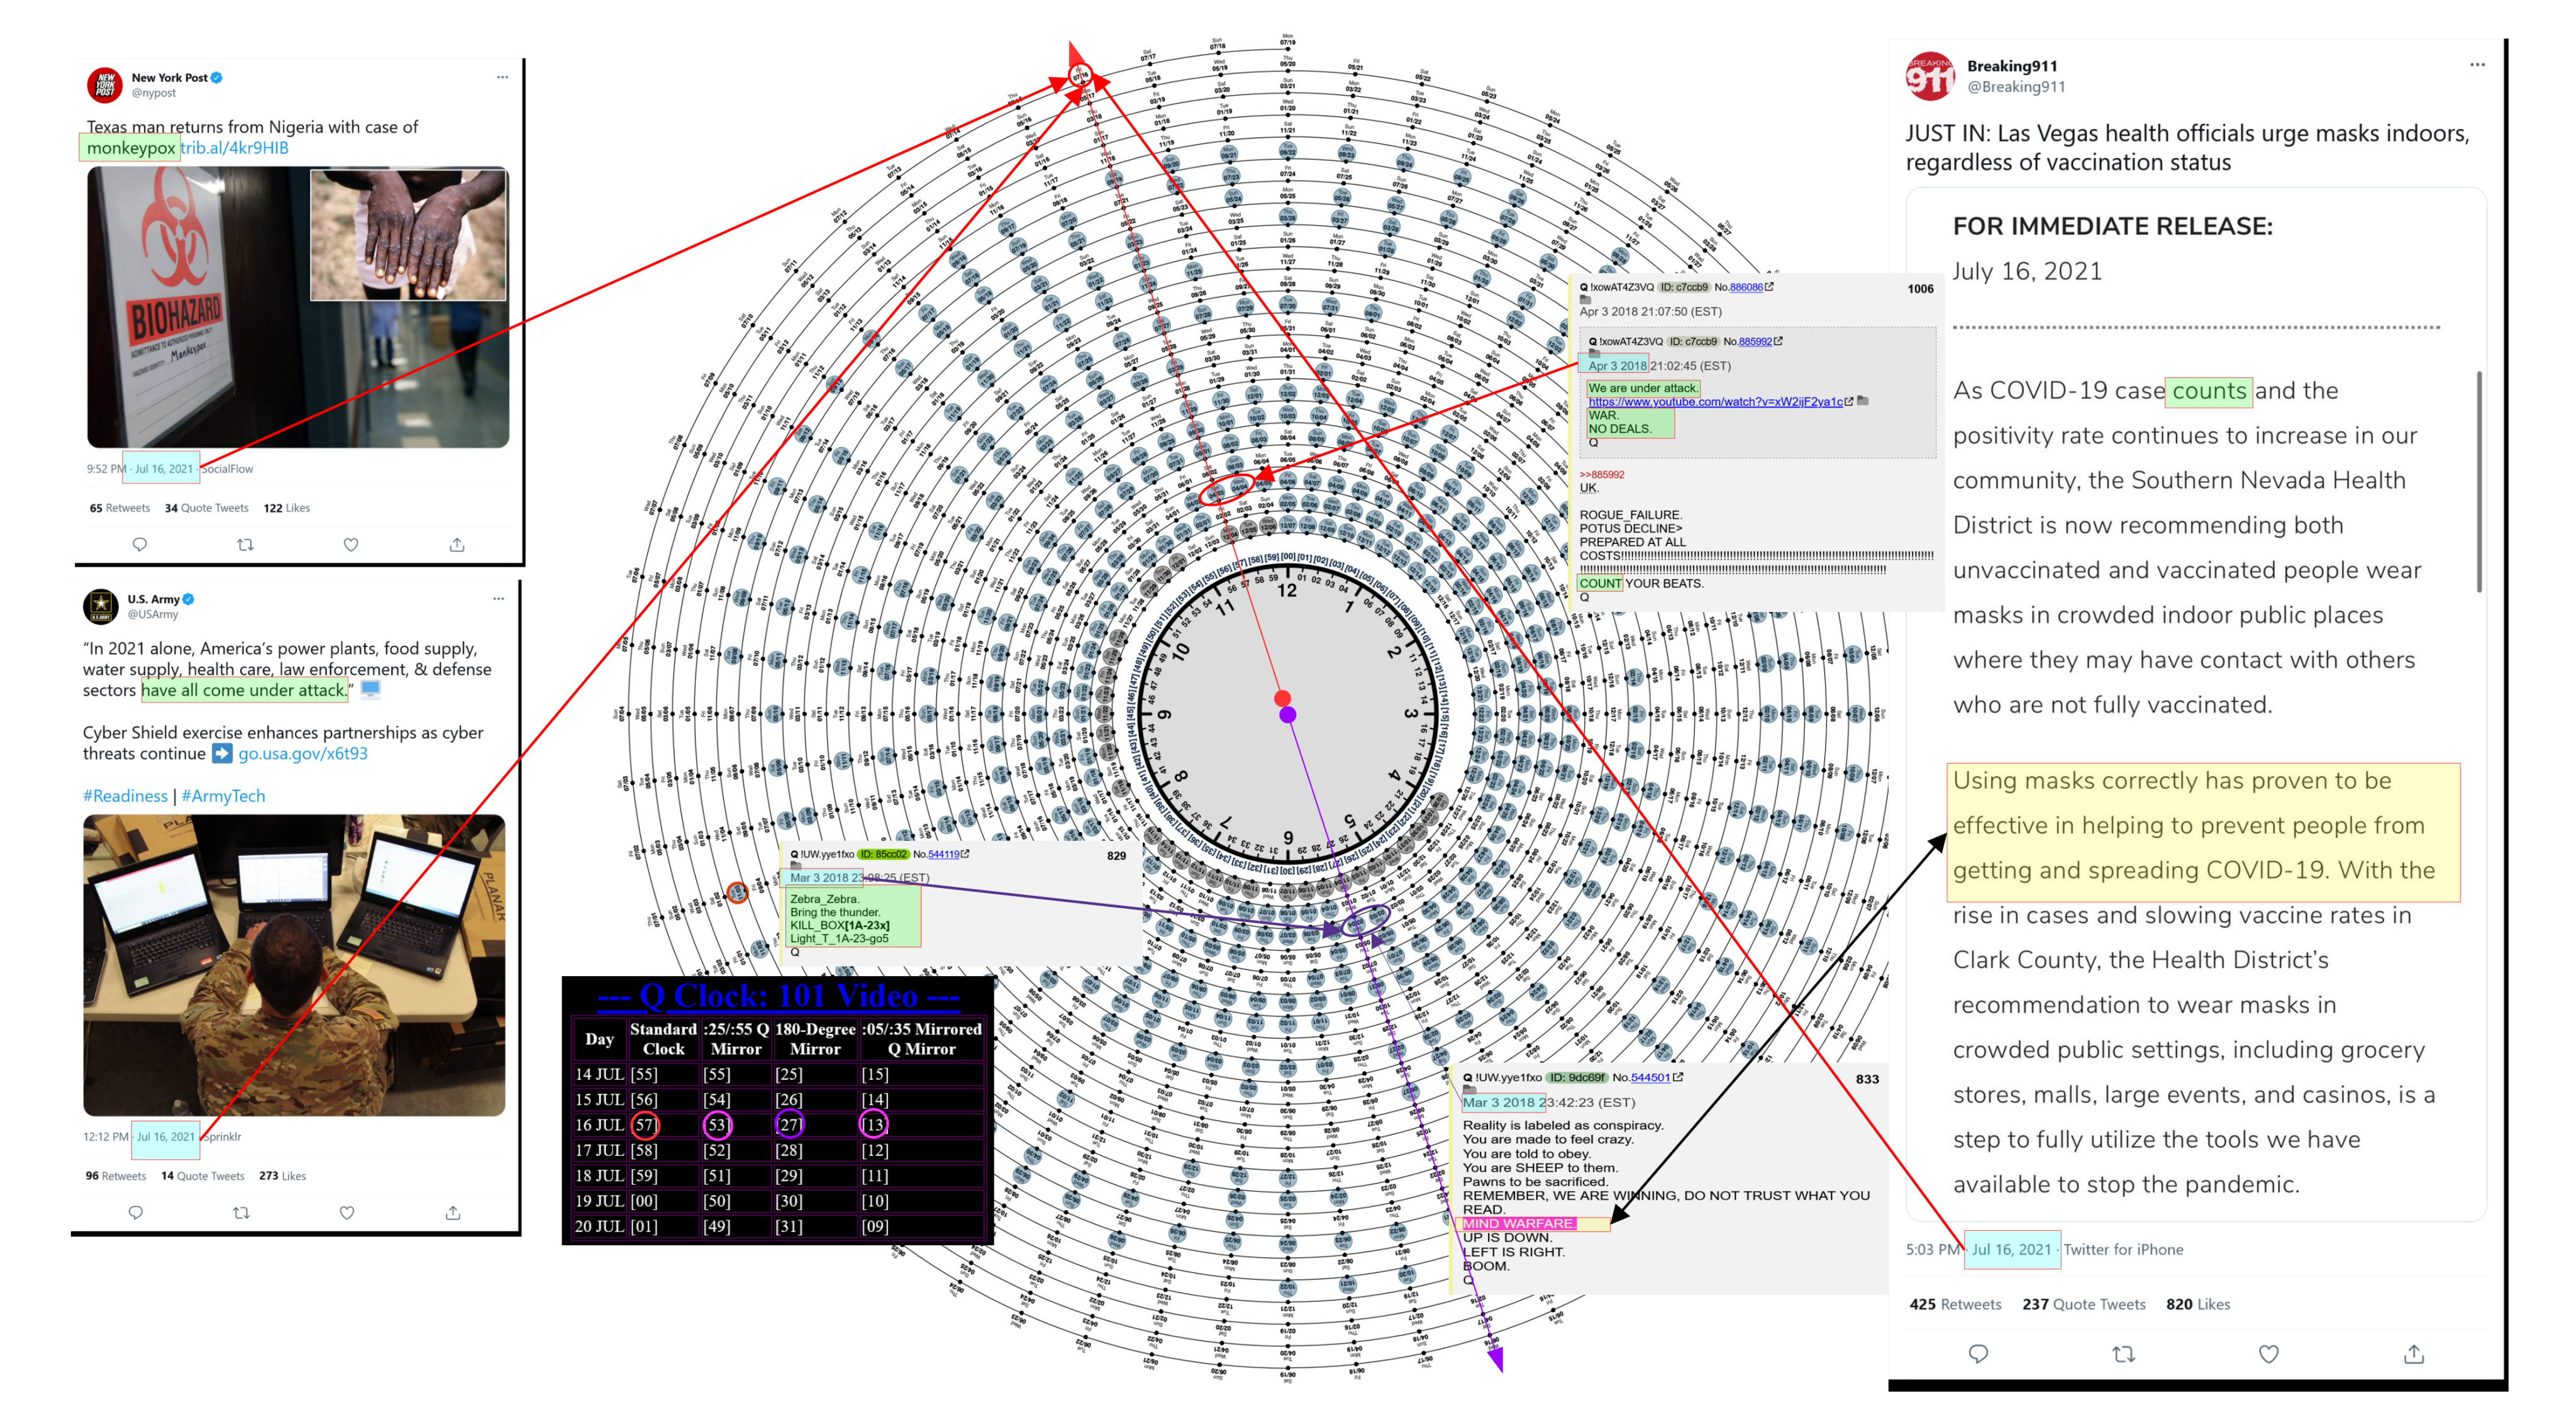
Task: Click the "SocialFlow" source label
Action: point(227,469)
